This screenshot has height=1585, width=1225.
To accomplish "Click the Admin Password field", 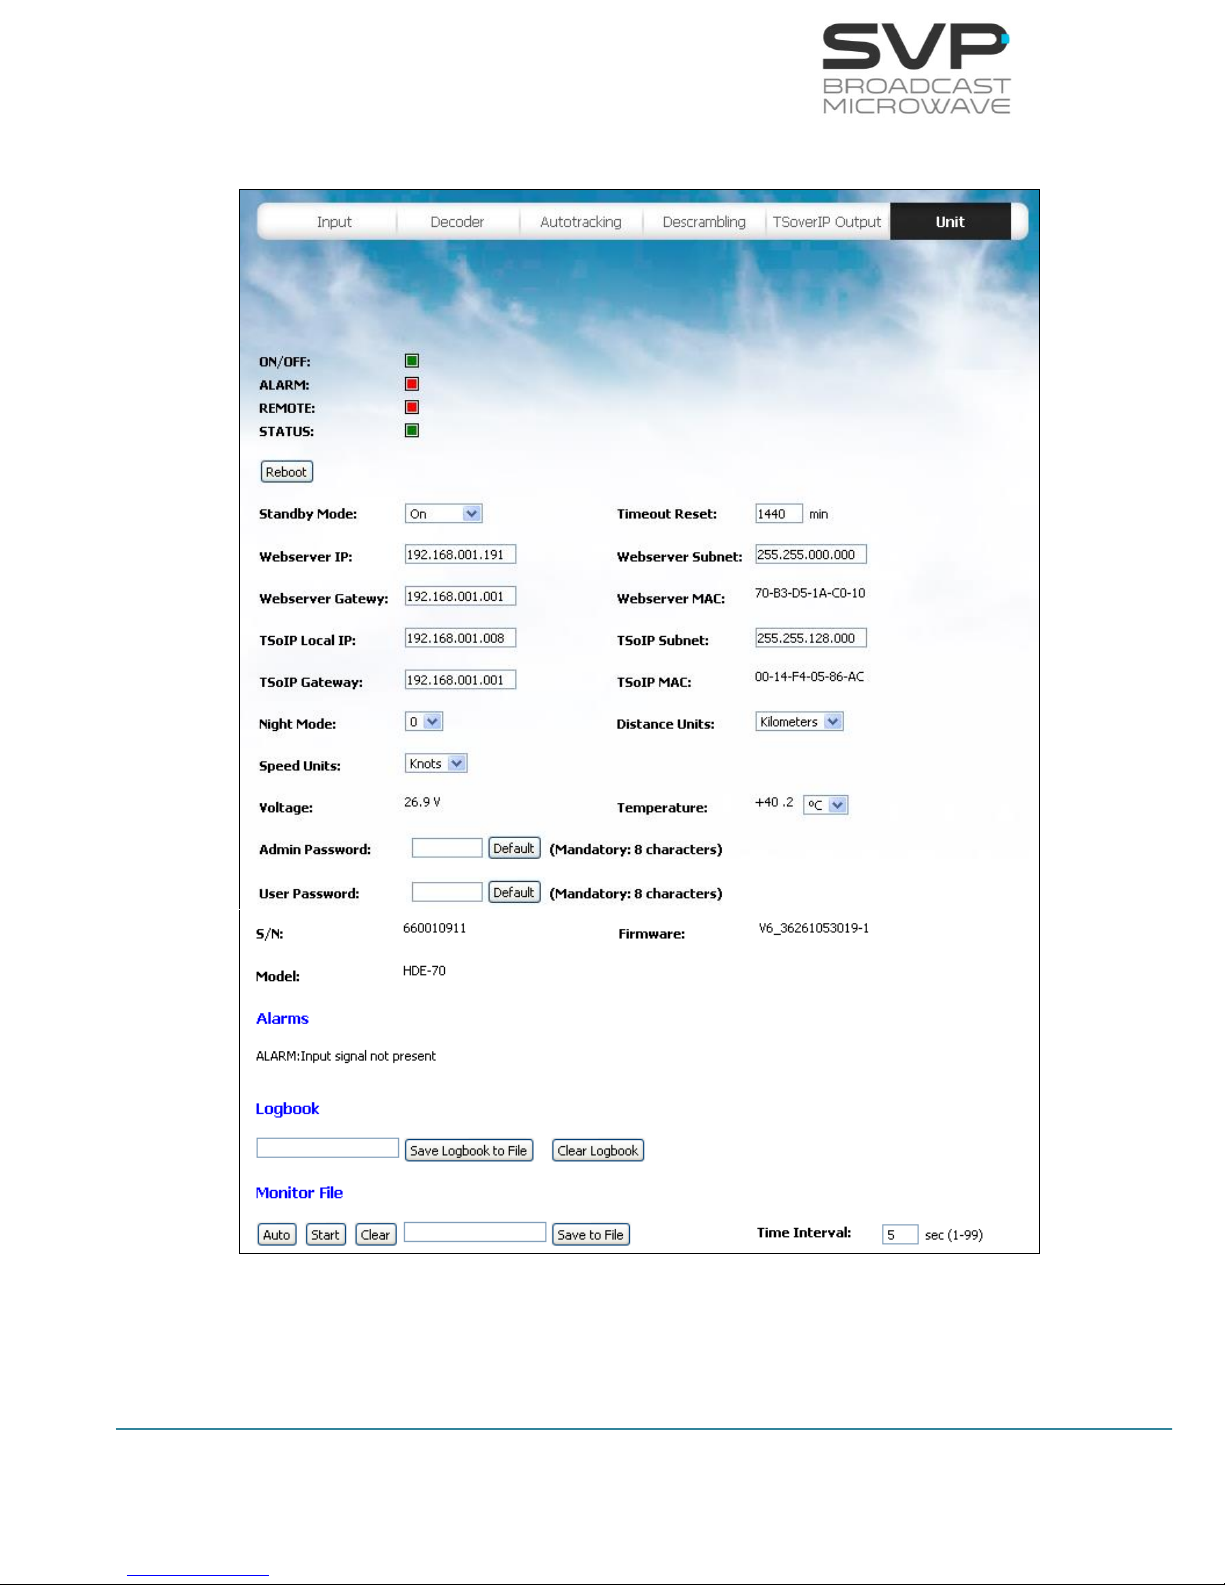I will (x=447, y=848).
